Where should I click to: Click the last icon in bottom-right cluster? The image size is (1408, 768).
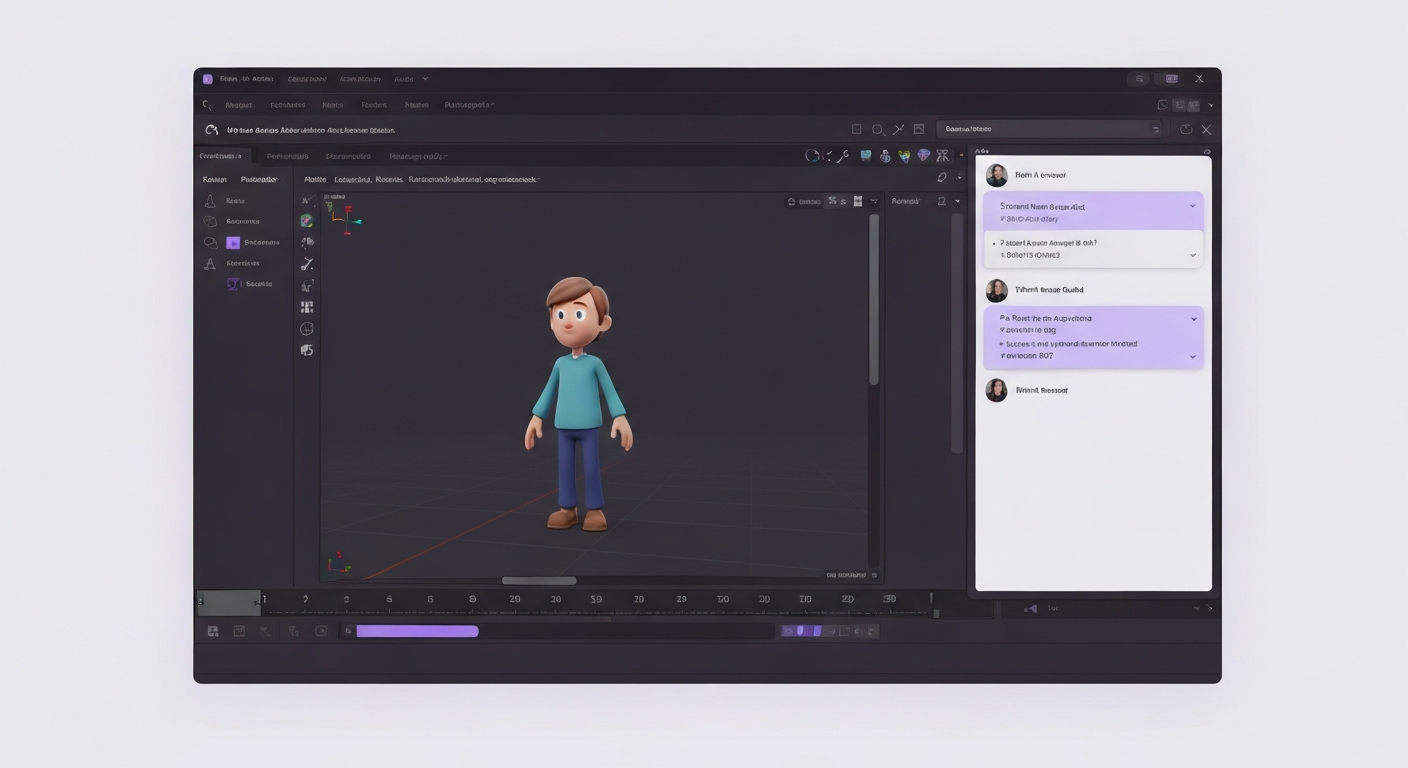coord(872,631)
